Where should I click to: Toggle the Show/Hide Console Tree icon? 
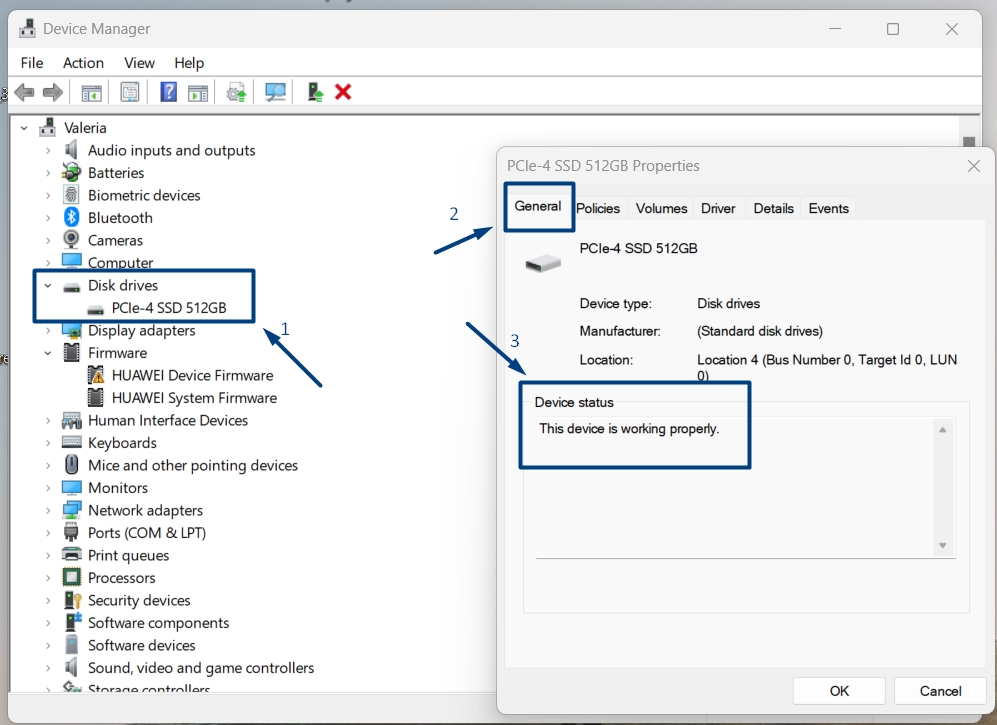click(x=91, y=92)
